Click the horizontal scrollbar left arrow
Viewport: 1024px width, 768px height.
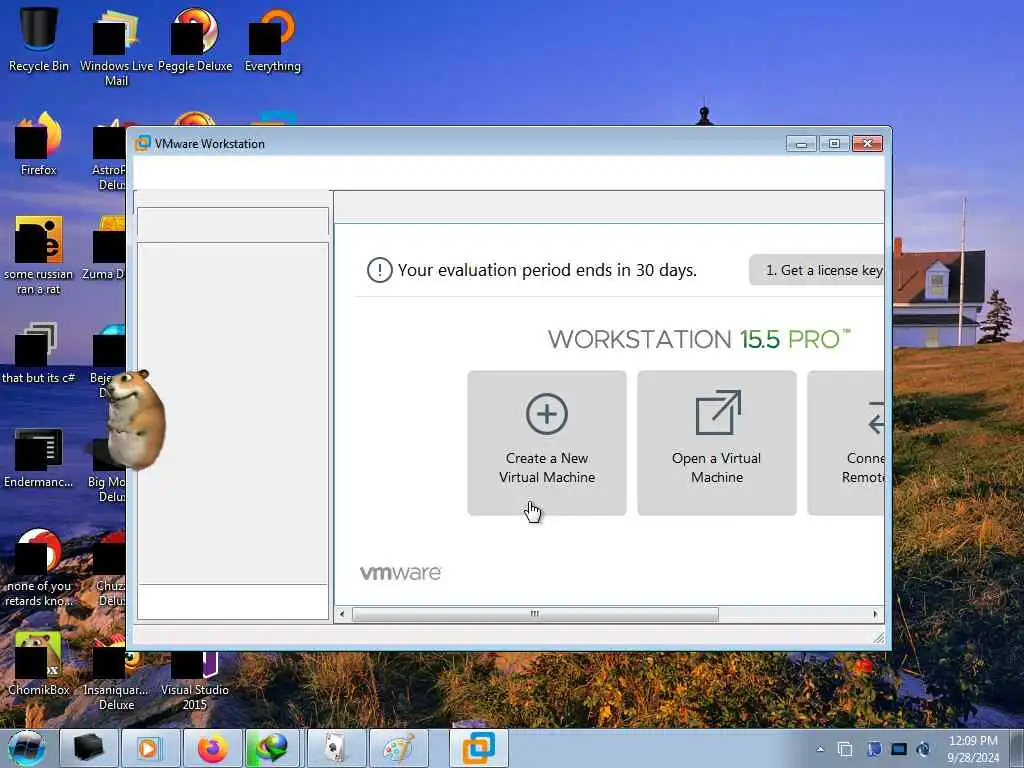[342, 614]
